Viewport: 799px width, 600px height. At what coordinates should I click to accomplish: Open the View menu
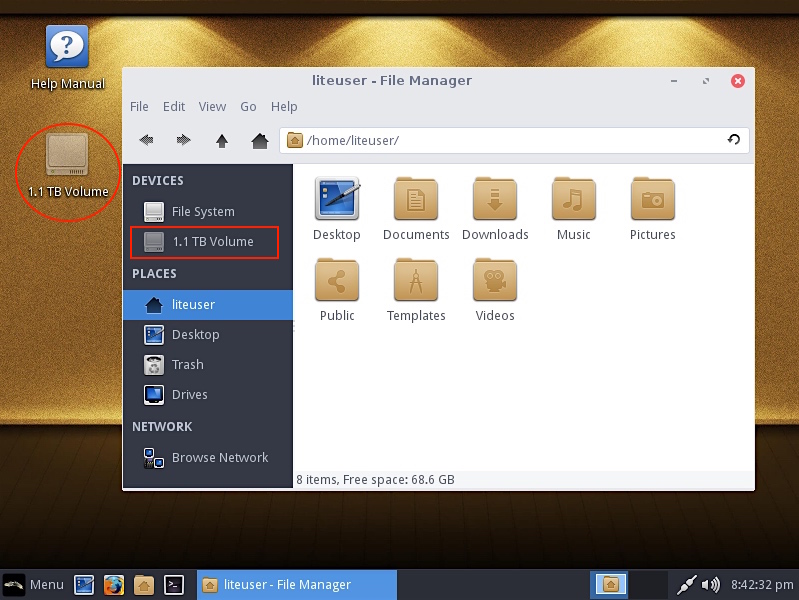pyautogui.click(x=212, y=106)
